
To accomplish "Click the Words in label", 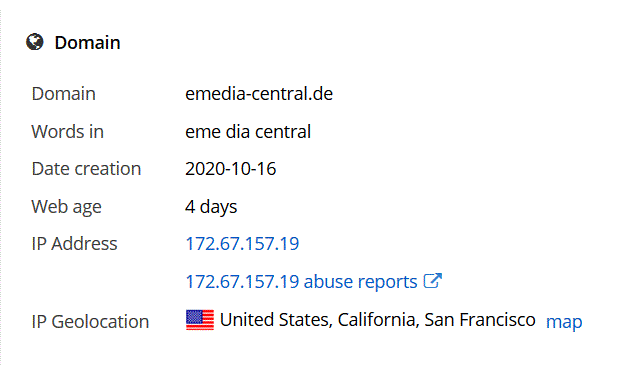I will click(68, 131).
